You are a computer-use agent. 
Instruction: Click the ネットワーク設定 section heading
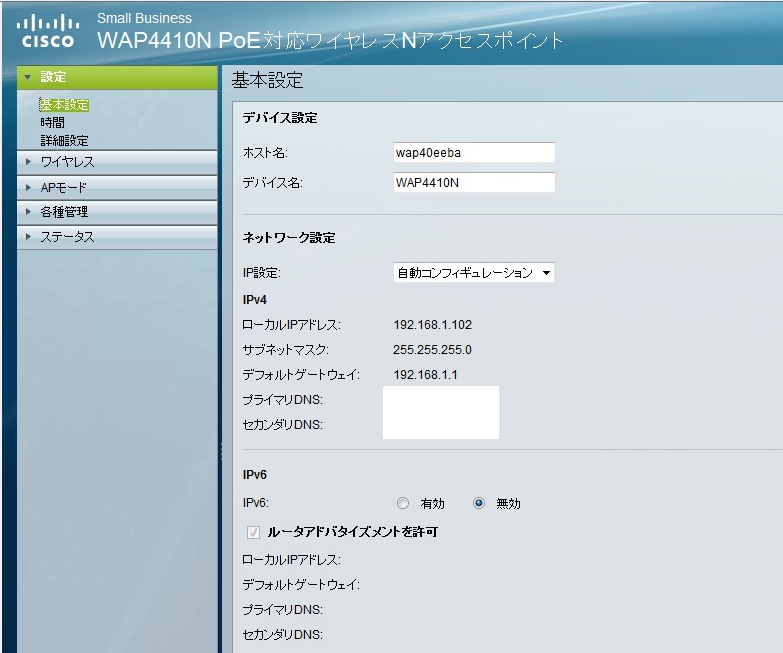pos(289,238)
